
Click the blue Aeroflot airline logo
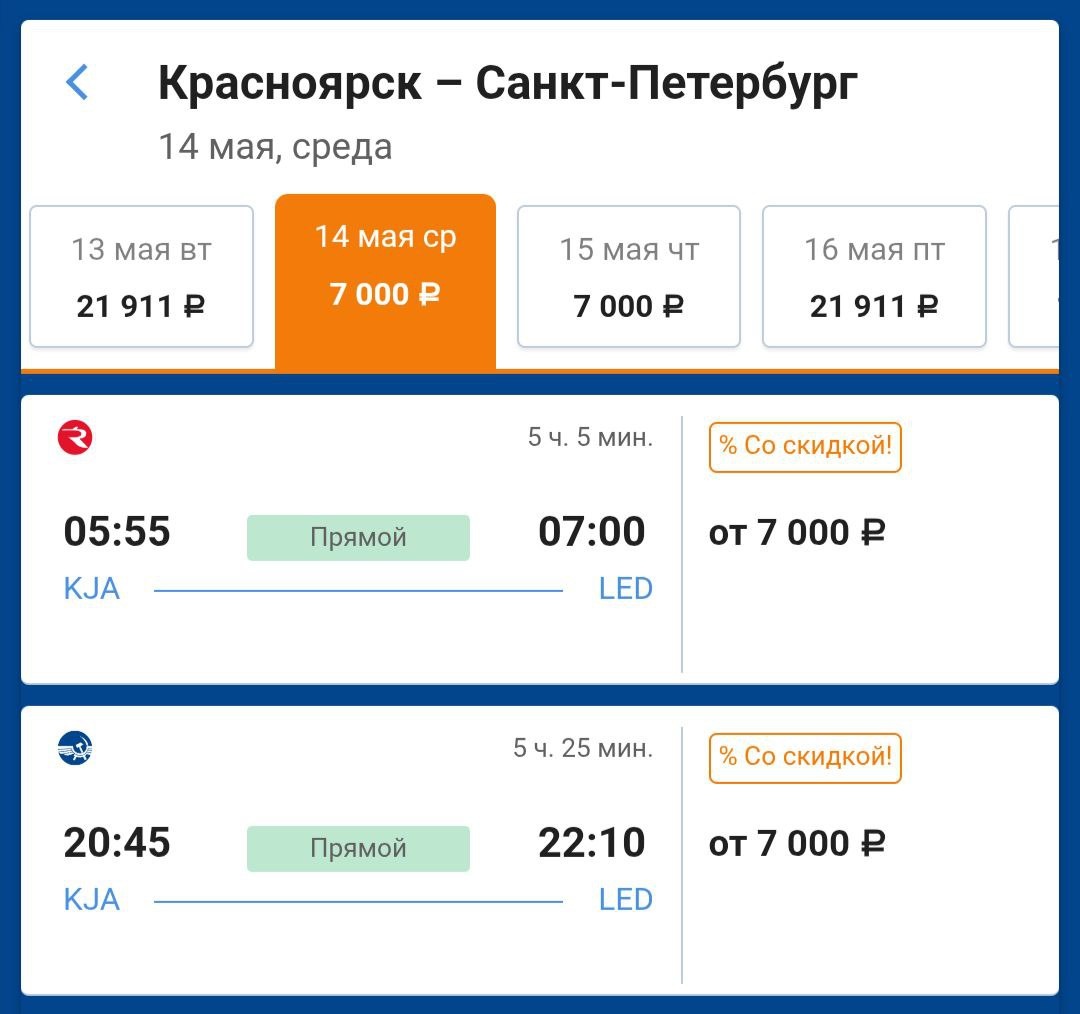[x=75, y=748]
